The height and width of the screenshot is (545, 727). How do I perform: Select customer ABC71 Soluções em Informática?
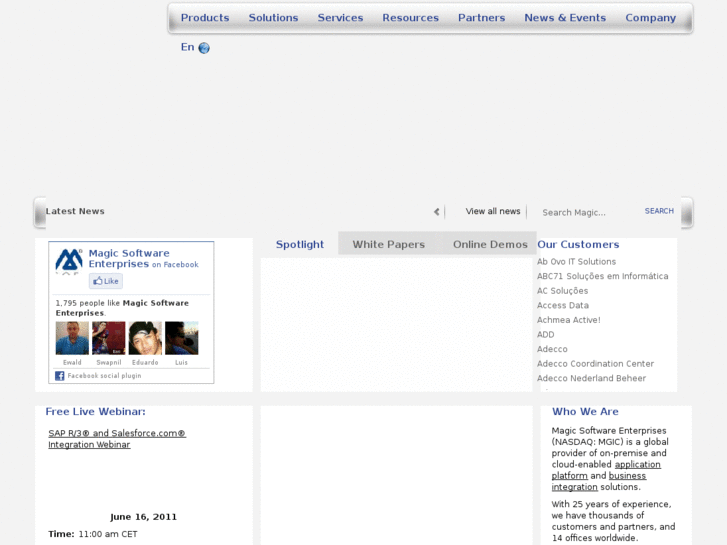pyautogui.click(x=603, y=276)
